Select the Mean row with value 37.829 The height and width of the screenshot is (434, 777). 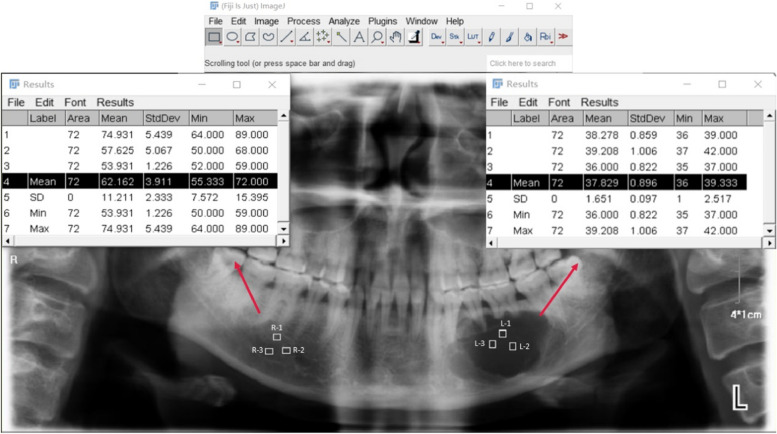click(616, 183)
